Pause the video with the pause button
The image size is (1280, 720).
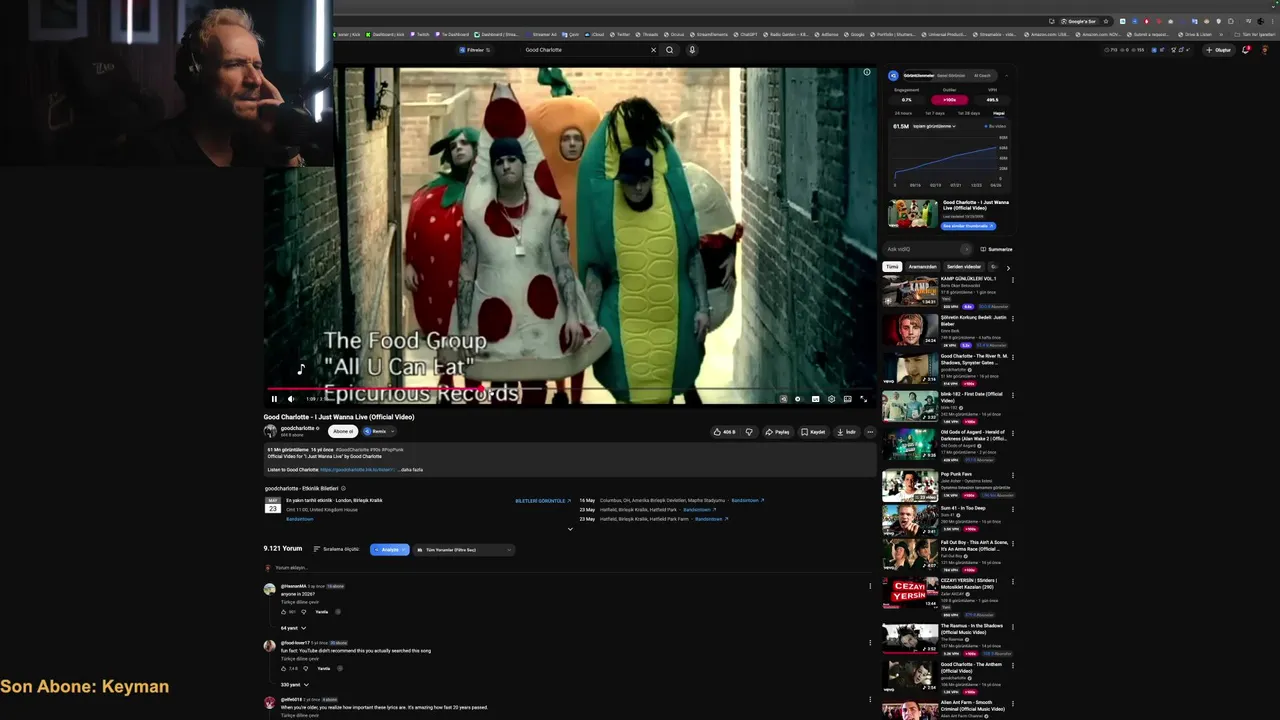click(x=274, y=399)
